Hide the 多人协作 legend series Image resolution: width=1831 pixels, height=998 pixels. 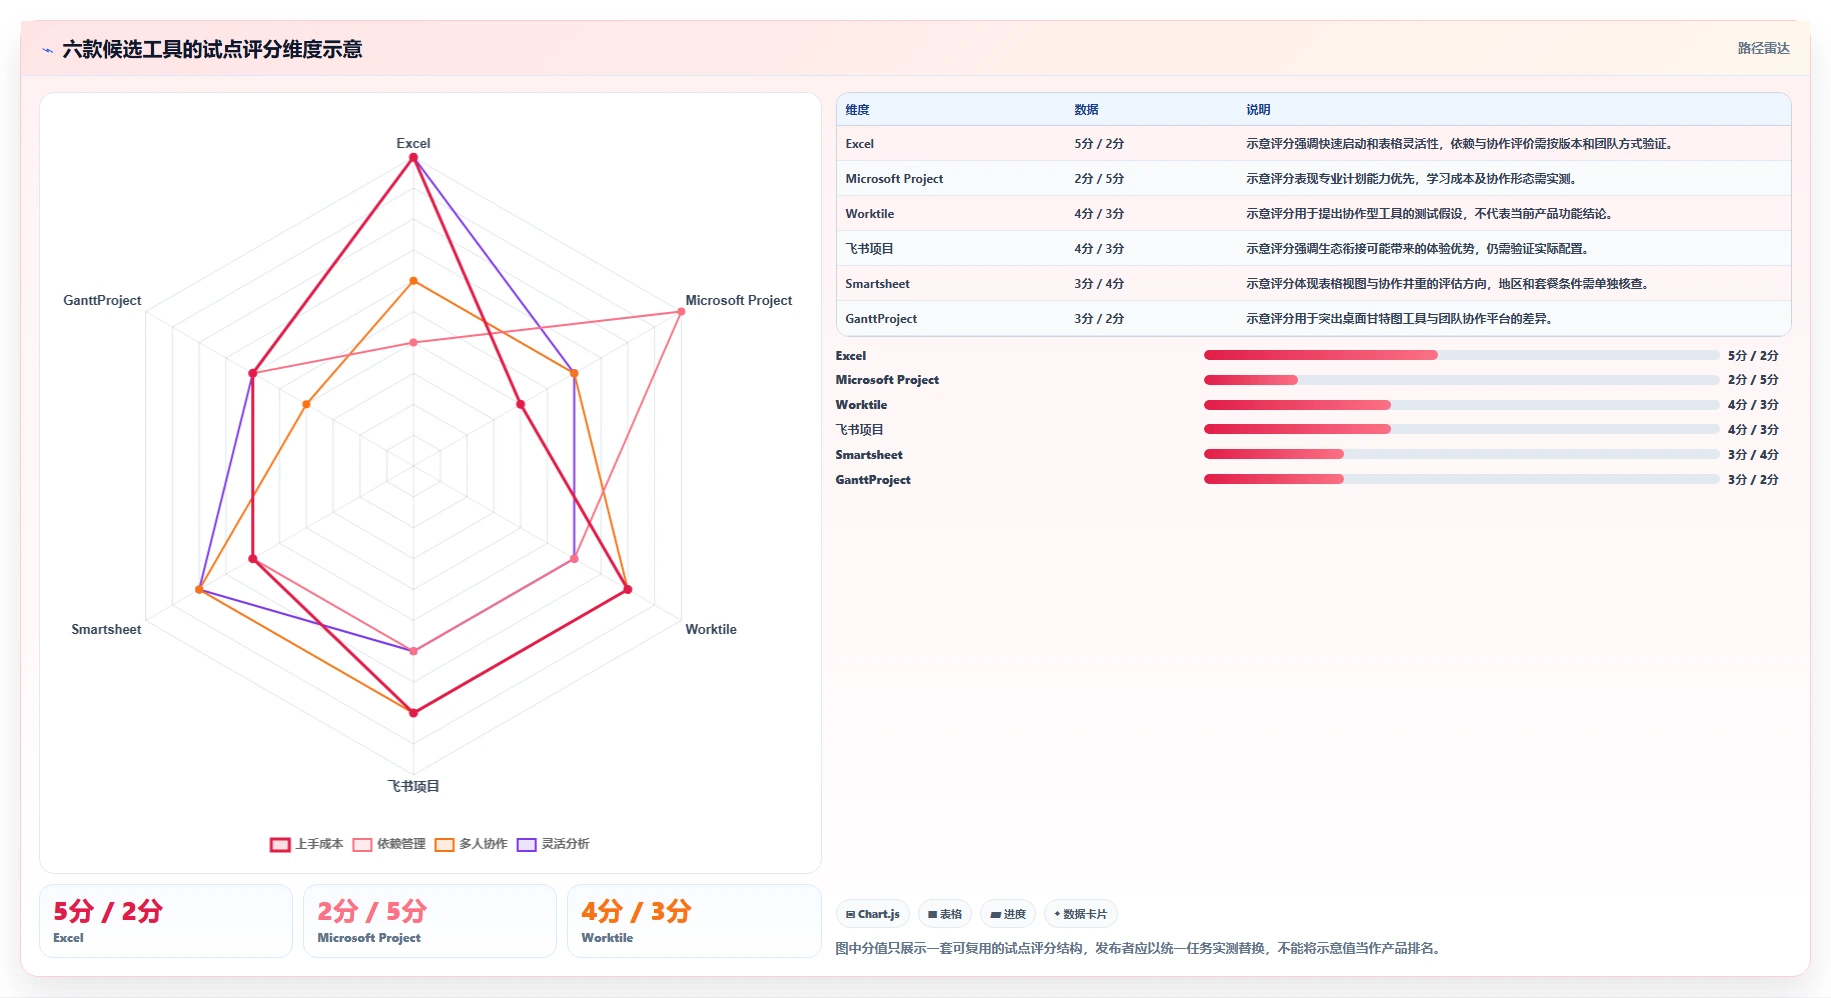(x=471, y=844)
